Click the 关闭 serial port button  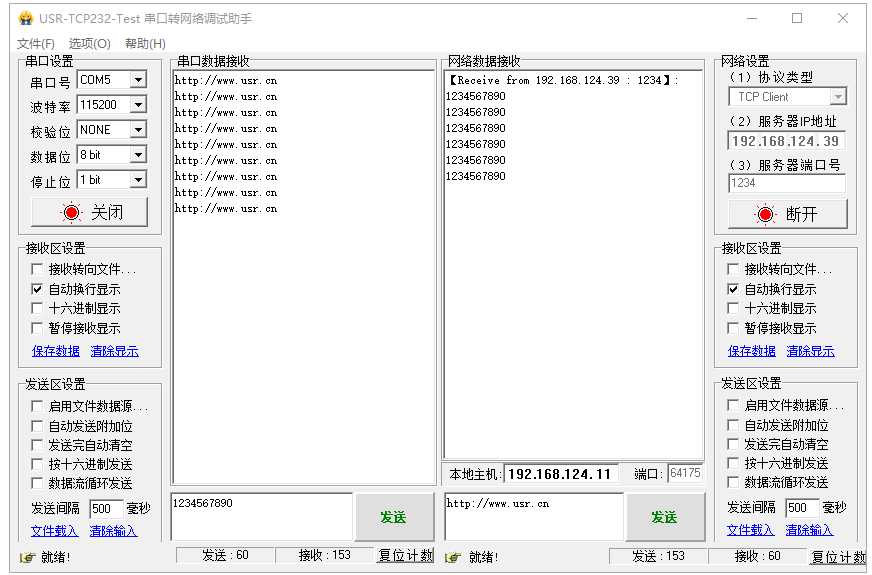(90, 212)
